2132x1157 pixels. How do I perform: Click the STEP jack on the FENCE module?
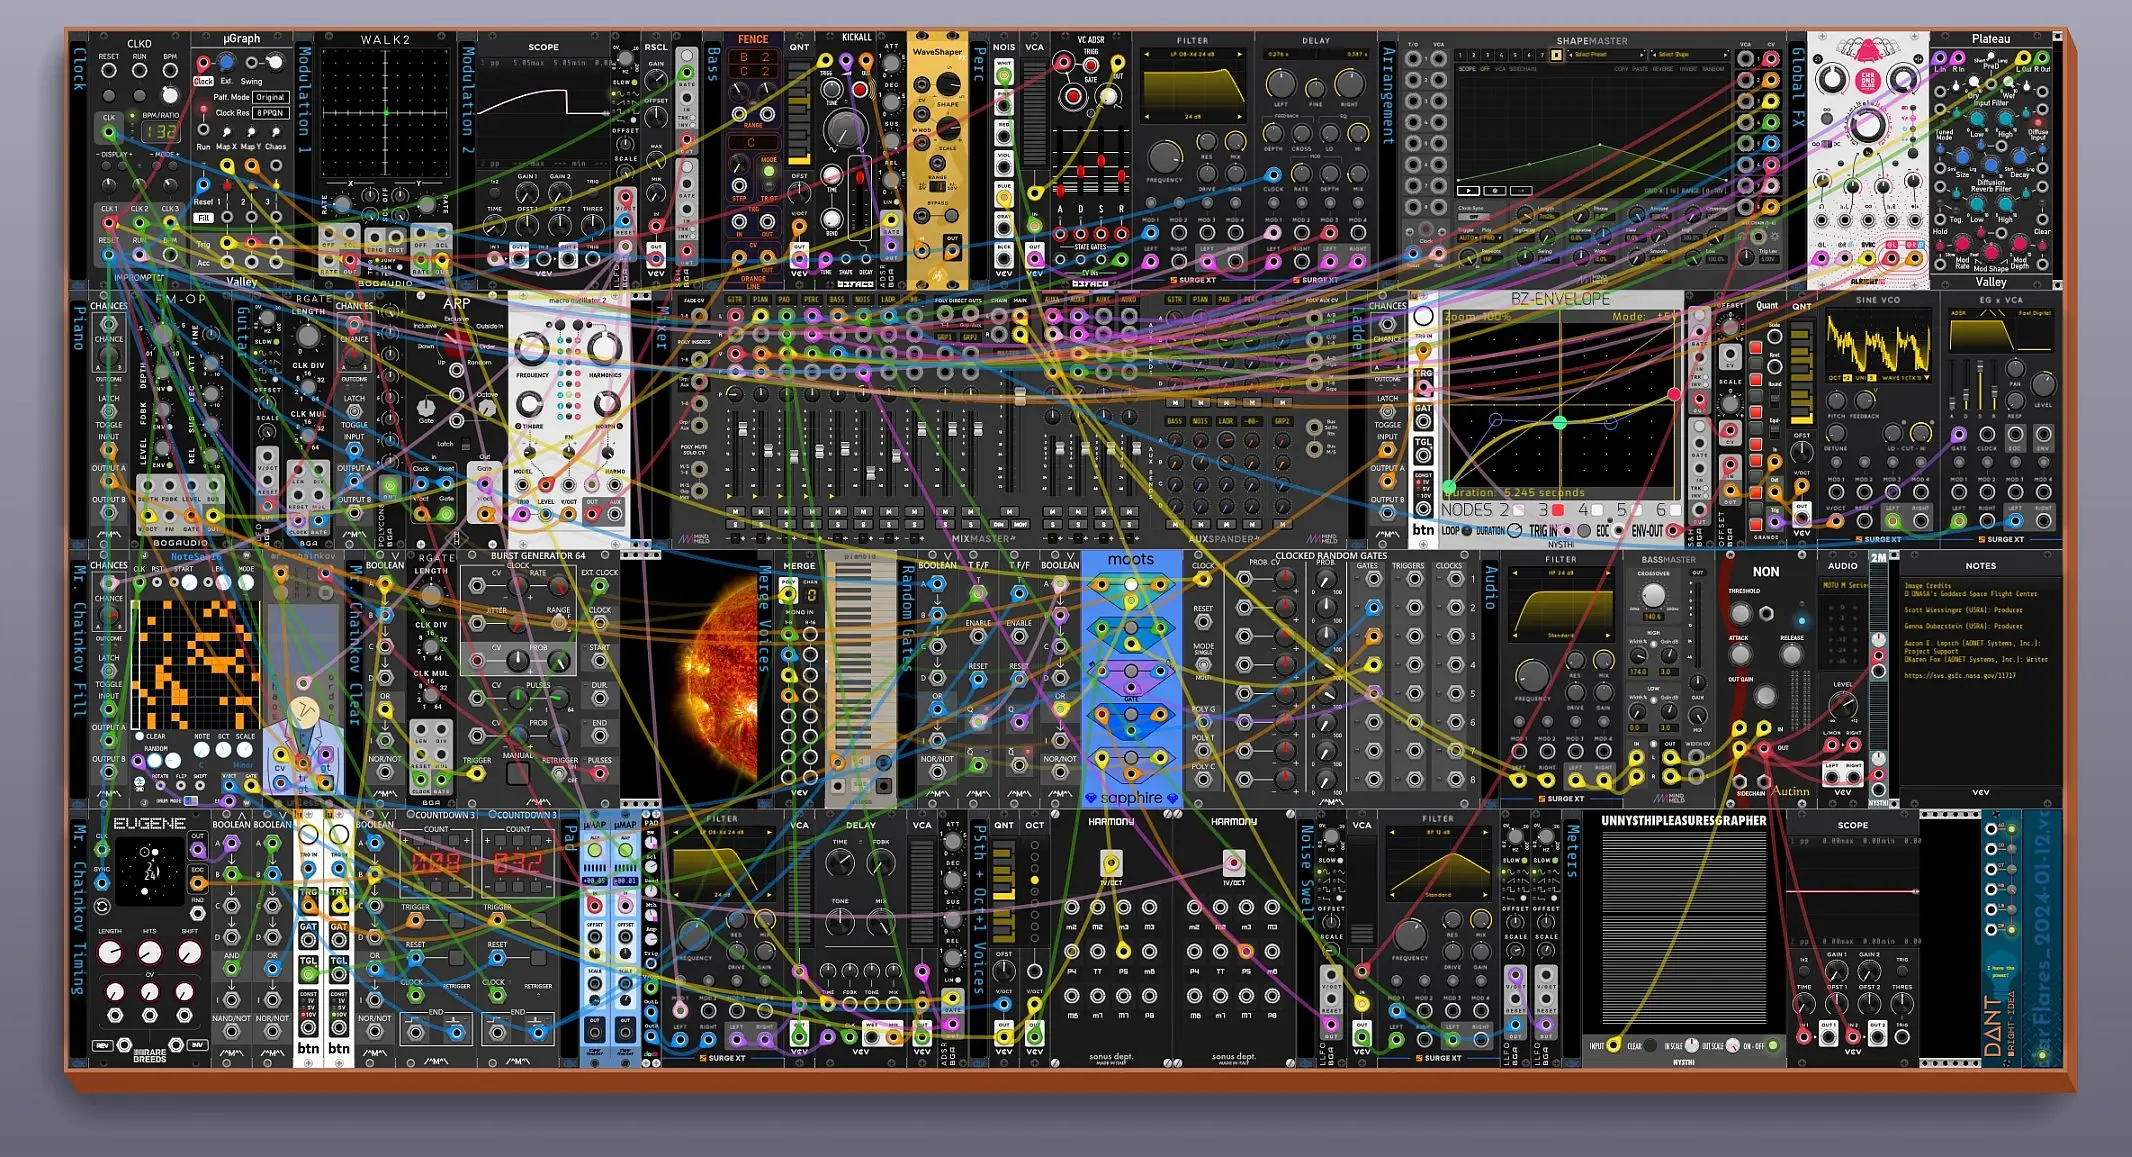click(739, 186)
